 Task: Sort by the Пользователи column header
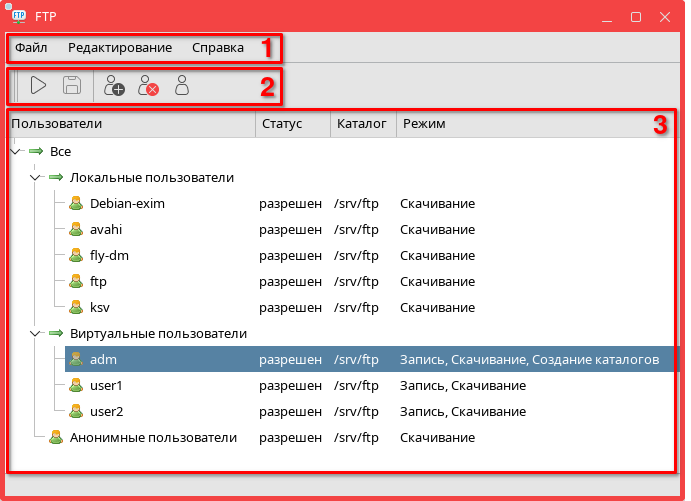(130, 124)
